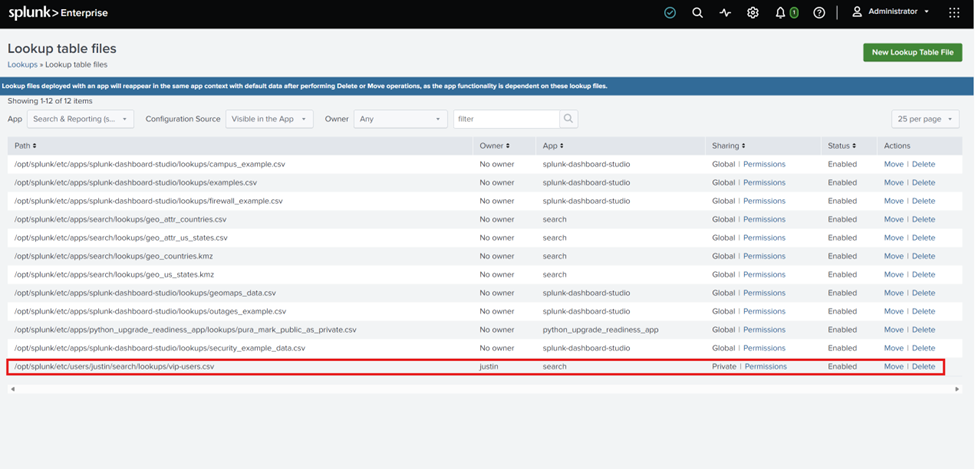Screen dimensions: 975x469
Task: Open the notifications bell icon
Action: 780,12
